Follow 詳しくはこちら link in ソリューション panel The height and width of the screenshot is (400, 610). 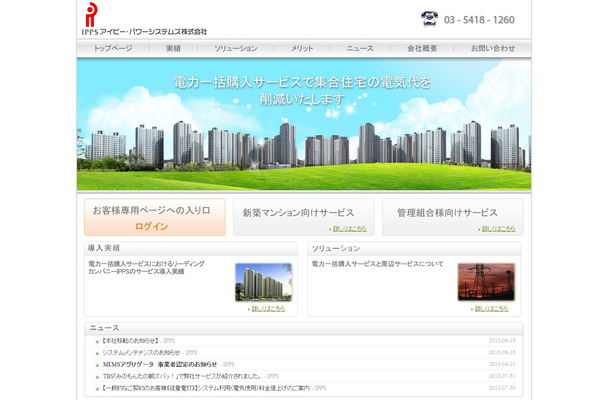tap(491, 309)
